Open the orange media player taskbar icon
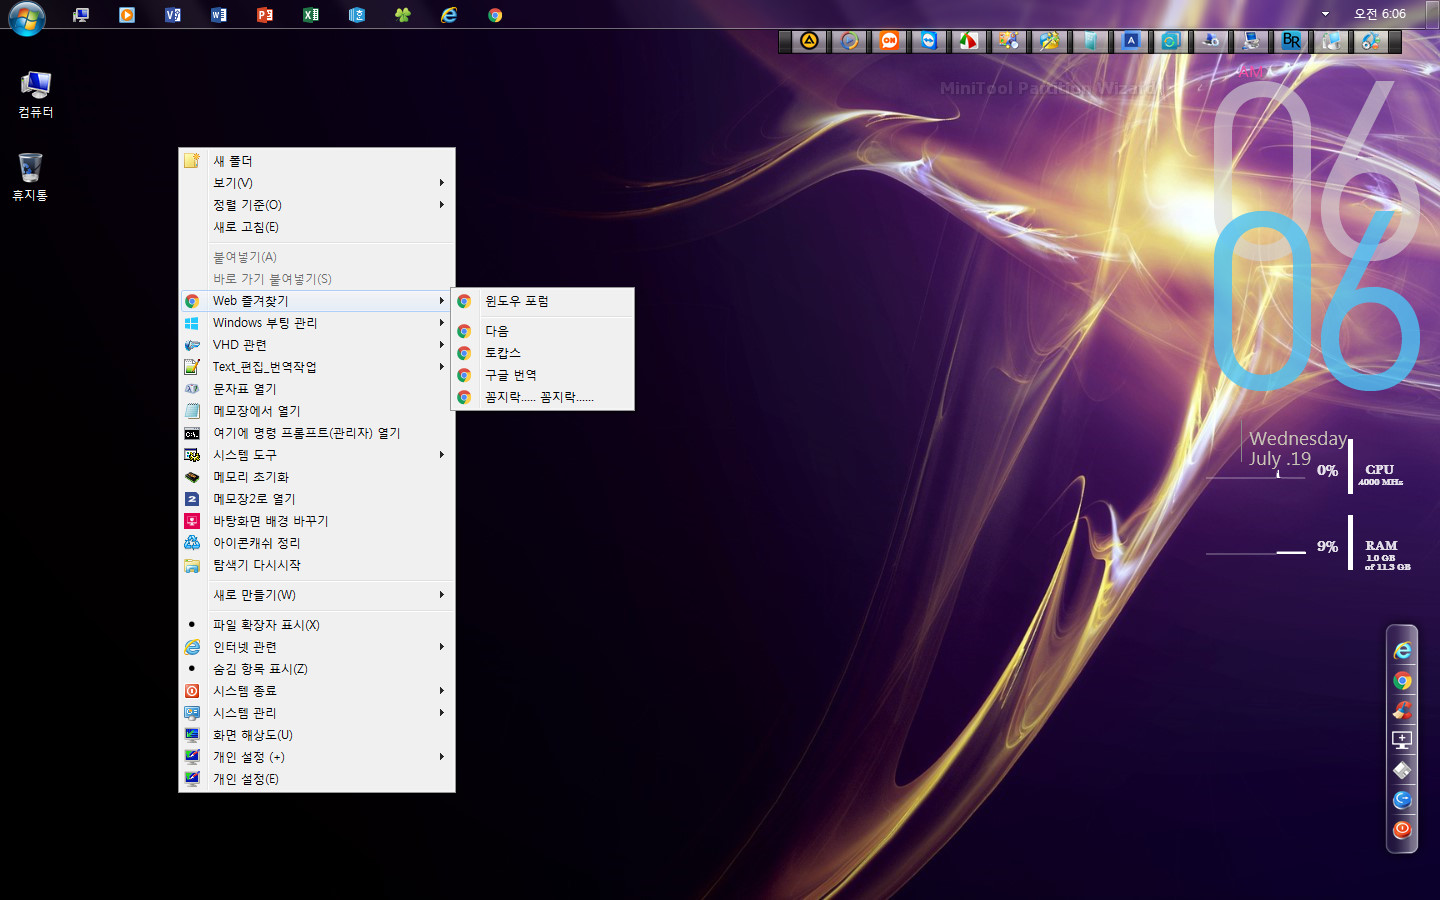Screen dimensions: 1440x900 (127, 15)
